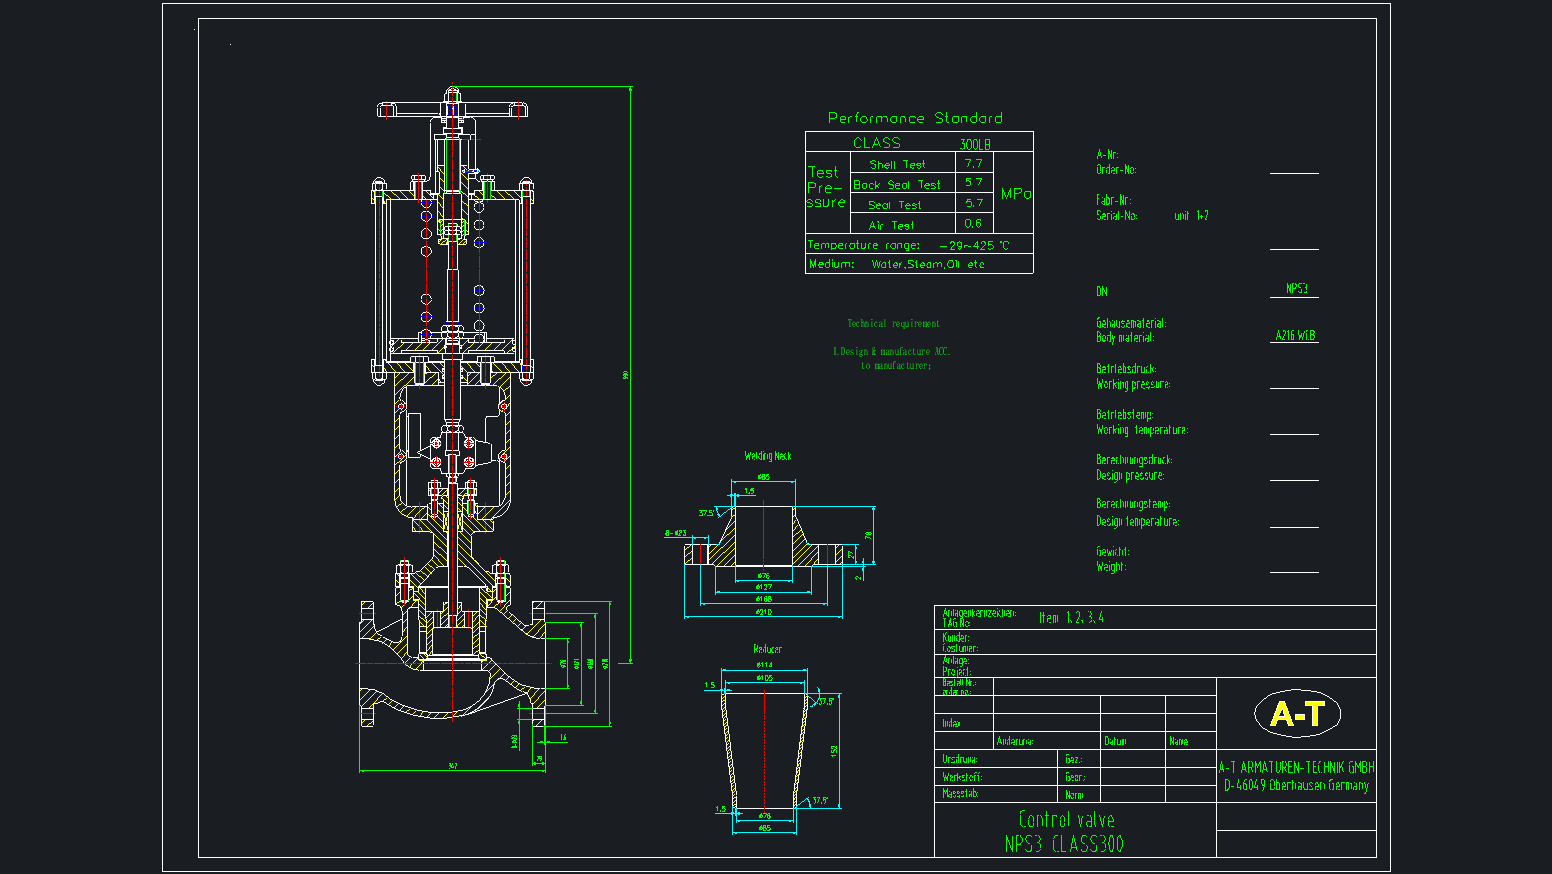Click the 'Body material:' label
The image size is (1552, 874).
click(x=1125, y=338)
